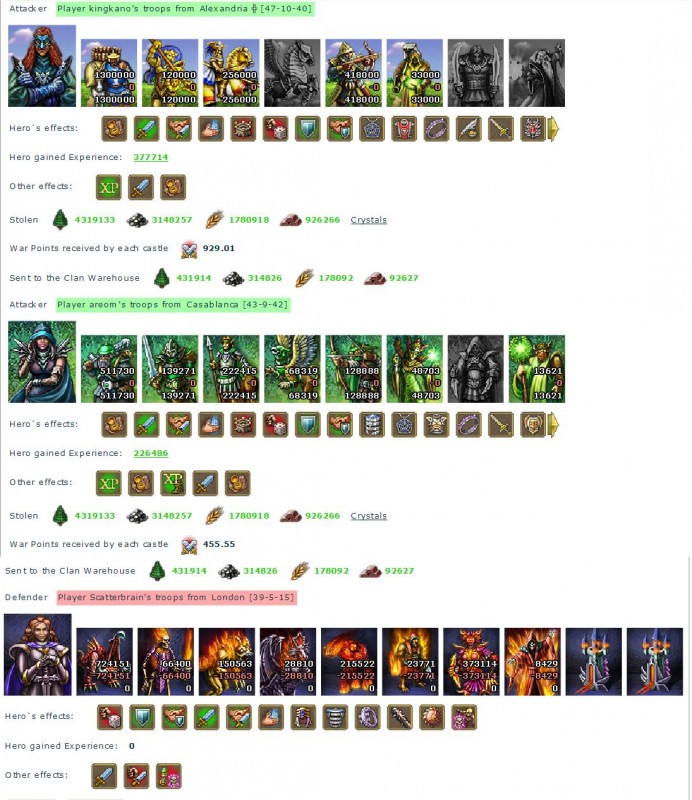Screen dimensions: 692x800
Task: Open kingkano's hero experience 377714 link
Action: [x=151, y=157]
